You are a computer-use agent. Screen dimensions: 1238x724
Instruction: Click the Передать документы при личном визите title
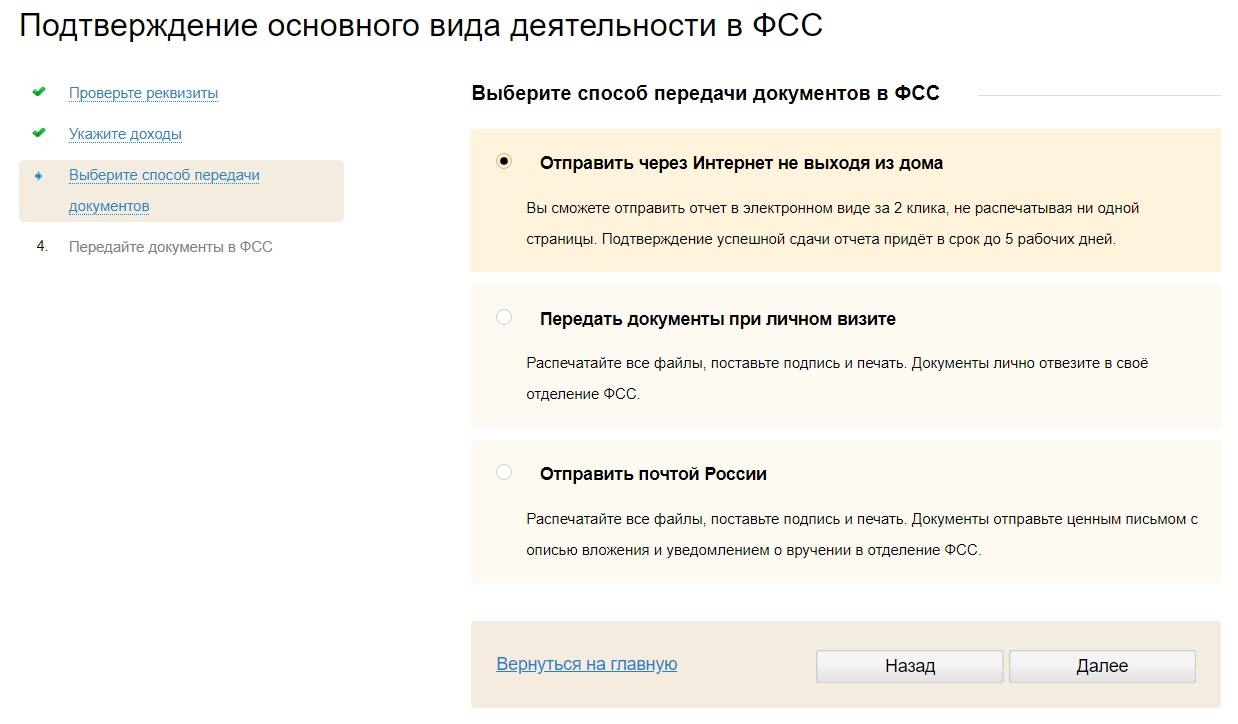click(x=717, y=320)
